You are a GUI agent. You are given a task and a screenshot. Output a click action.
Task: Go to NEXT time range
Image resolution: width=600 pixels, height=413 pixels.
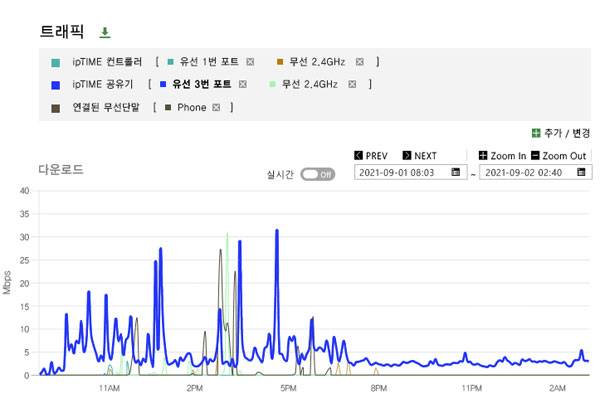pos(420,156)
